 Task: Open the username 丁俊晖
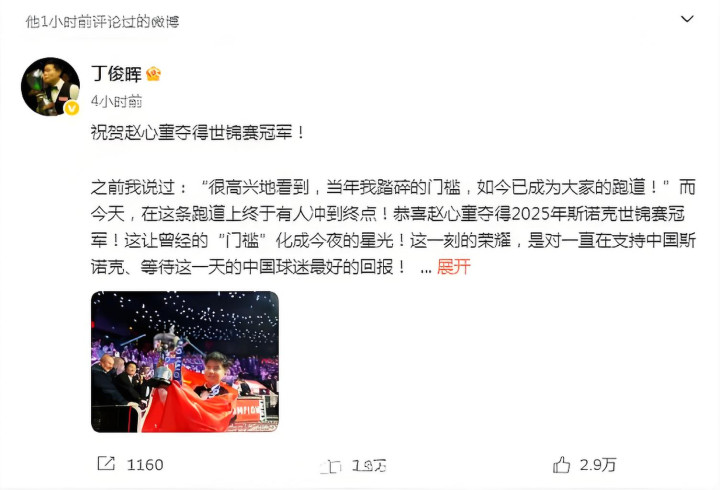coord(116,73)
